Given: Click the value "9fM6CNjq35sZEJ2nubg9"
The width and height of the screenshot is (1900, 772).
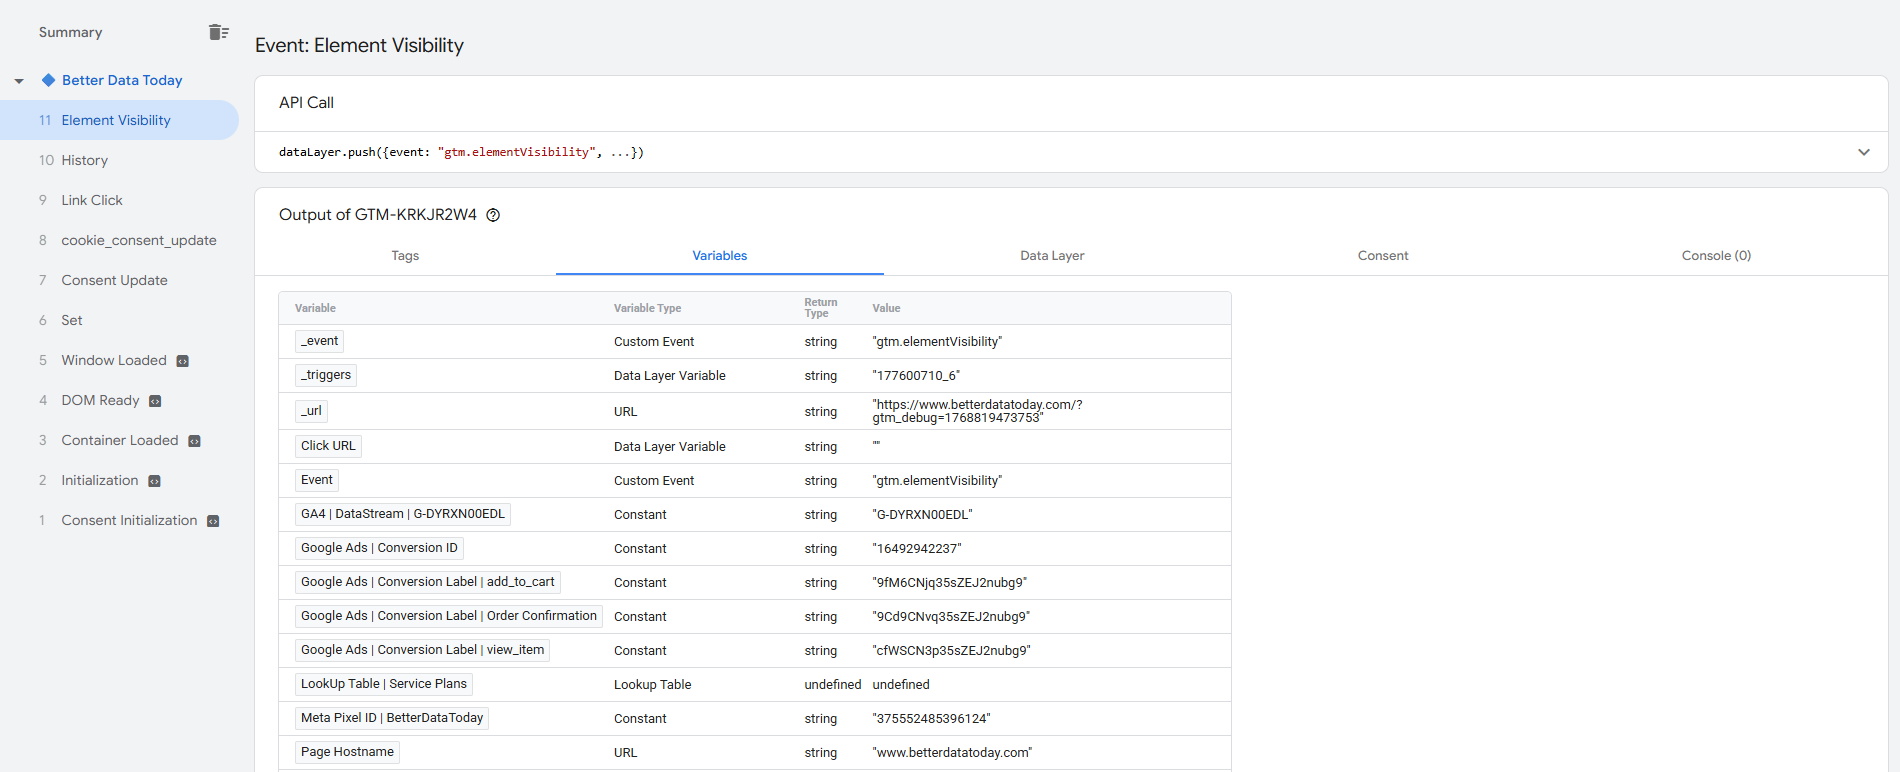Looking at the screenshot, I should [949, 583].
